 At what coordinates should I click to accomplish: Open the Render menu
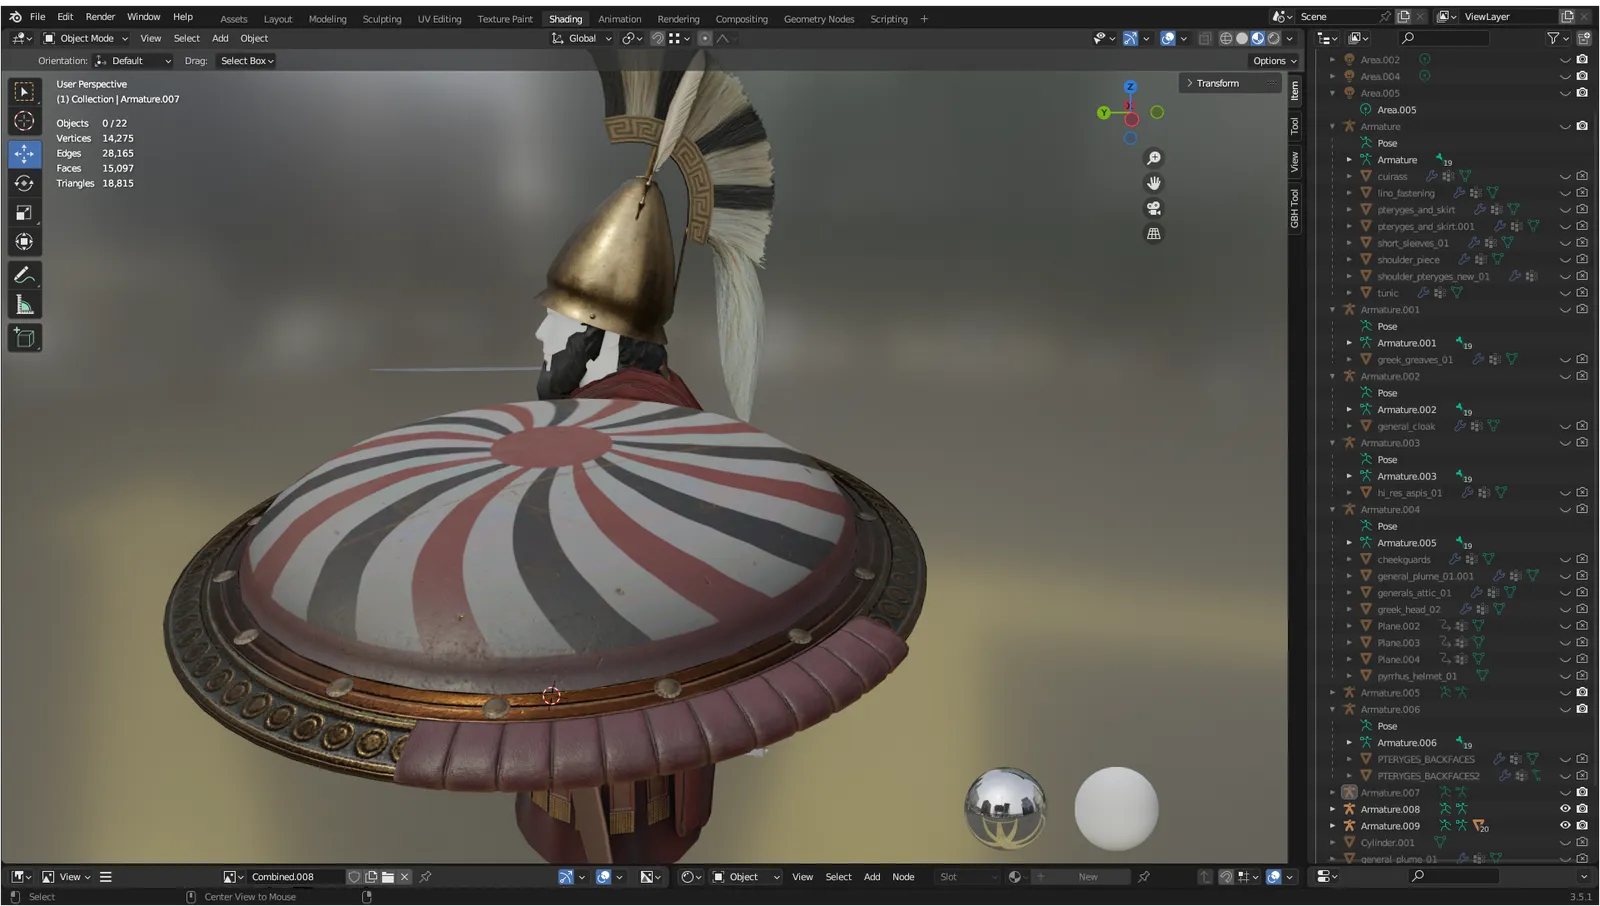(100, 17)
